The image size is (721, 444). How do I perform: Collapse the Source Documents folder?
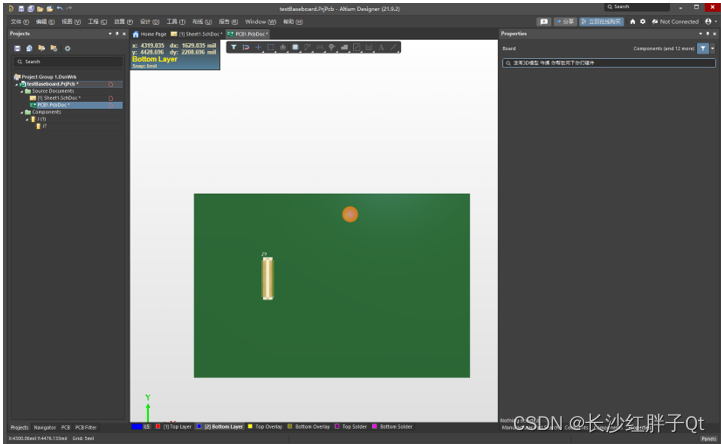coord(22,91)
